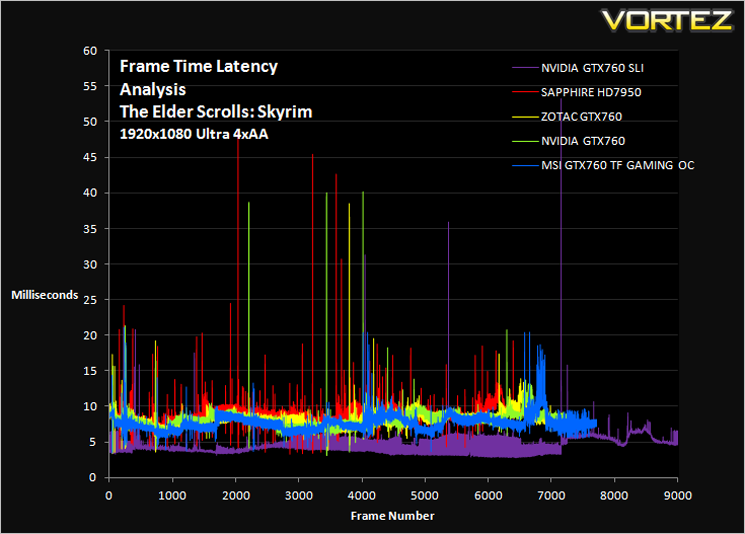Select the ZOTAC GTX760 legend label

tap(582, 116)
